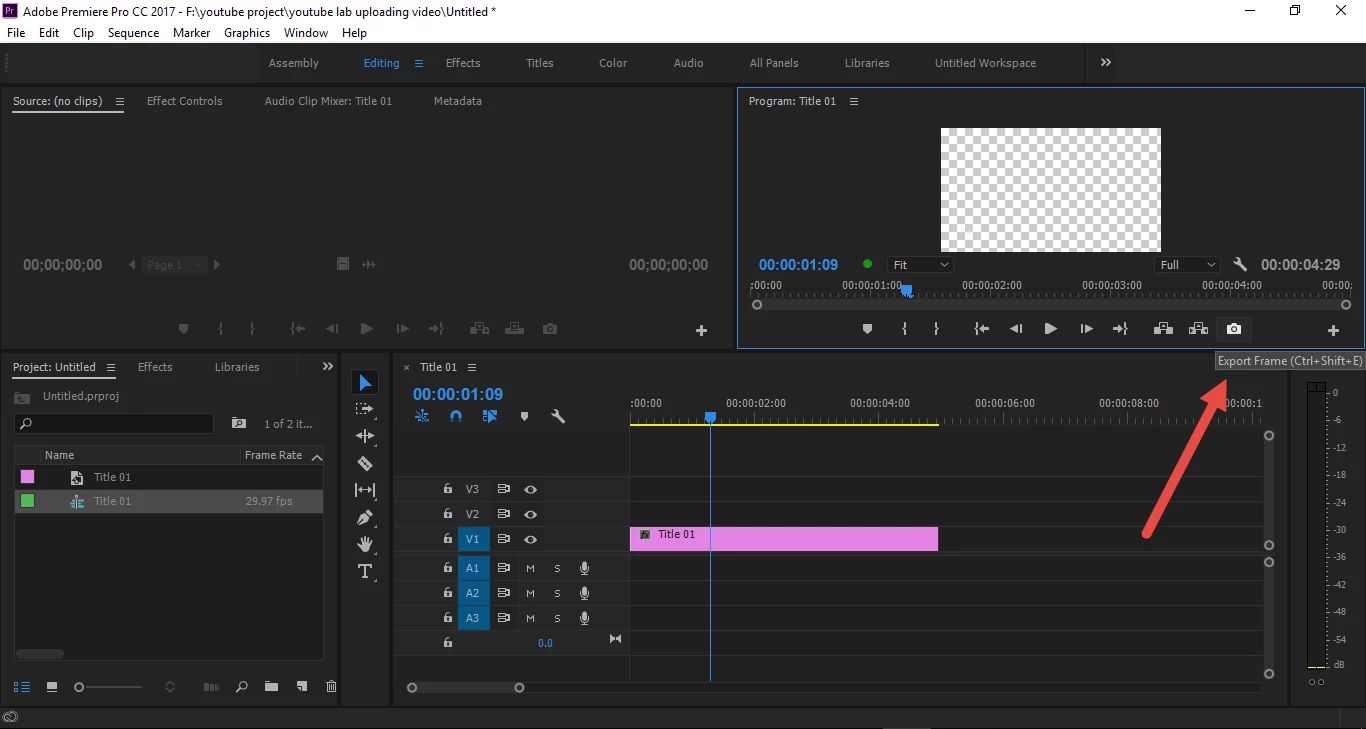Image resolution: width=1366 pixels, height=729 pixels.
Task: Toggle Linked Selection in timeline
Action: tap(490, 416)
